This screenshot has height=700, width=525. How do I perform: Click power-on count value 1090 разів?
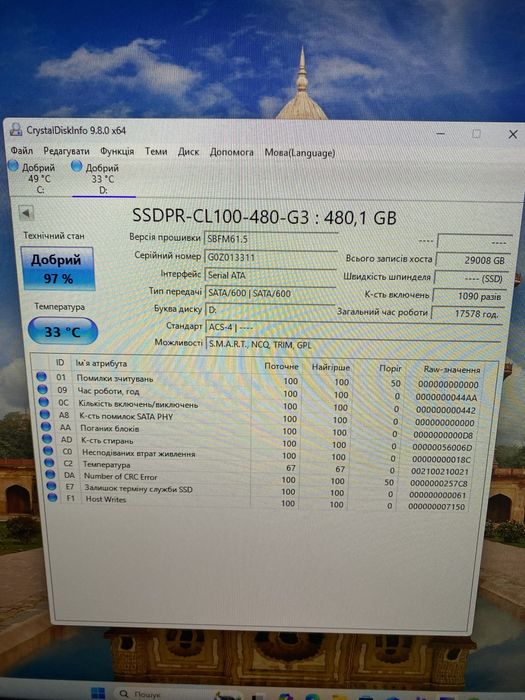pyautogui.click(x=469, y=296)
